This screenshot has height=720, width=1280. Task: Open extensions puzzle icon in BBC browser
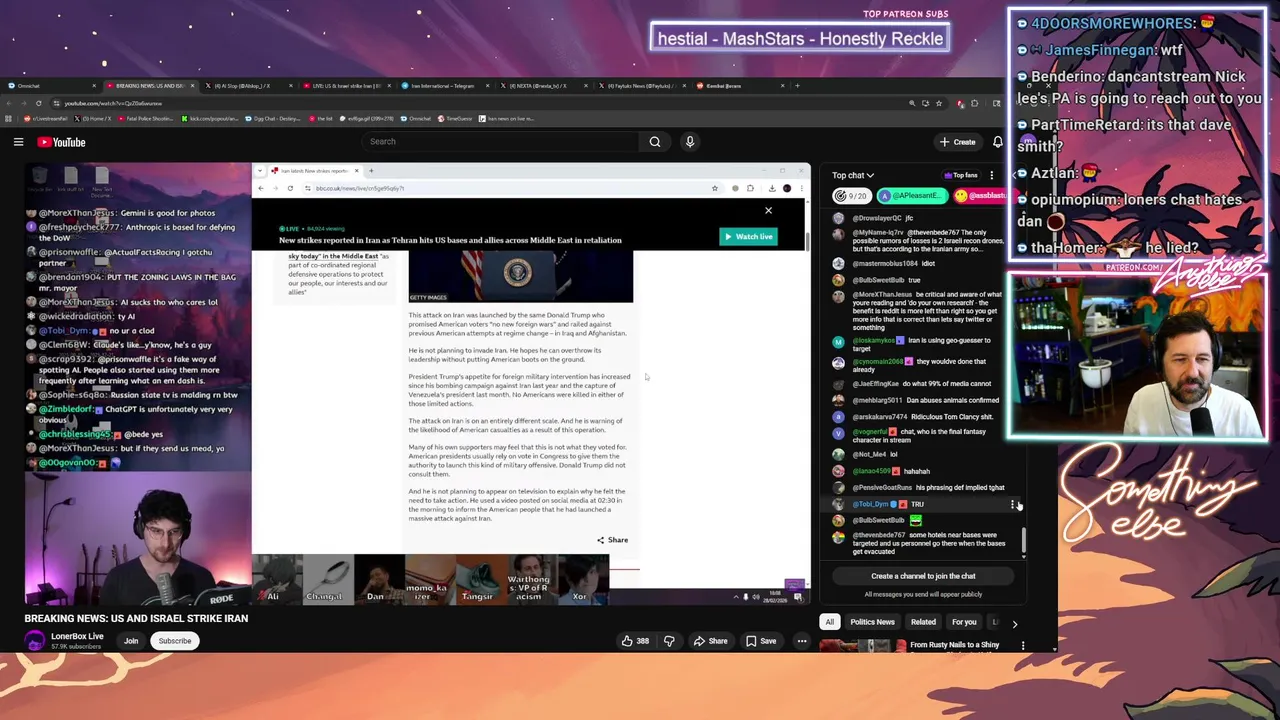click(x=751, y=188)
